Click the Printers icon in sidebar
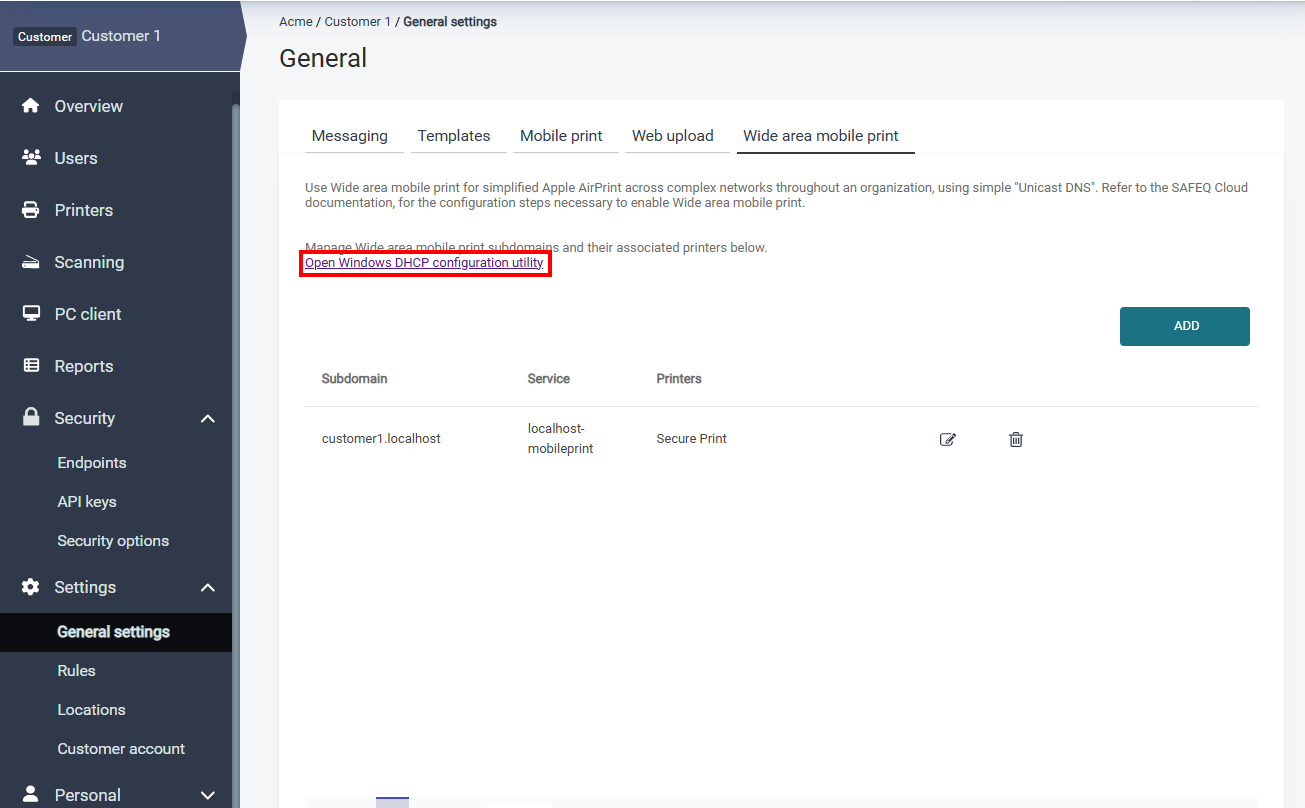Screen dimensions: 1305x808 31,210
